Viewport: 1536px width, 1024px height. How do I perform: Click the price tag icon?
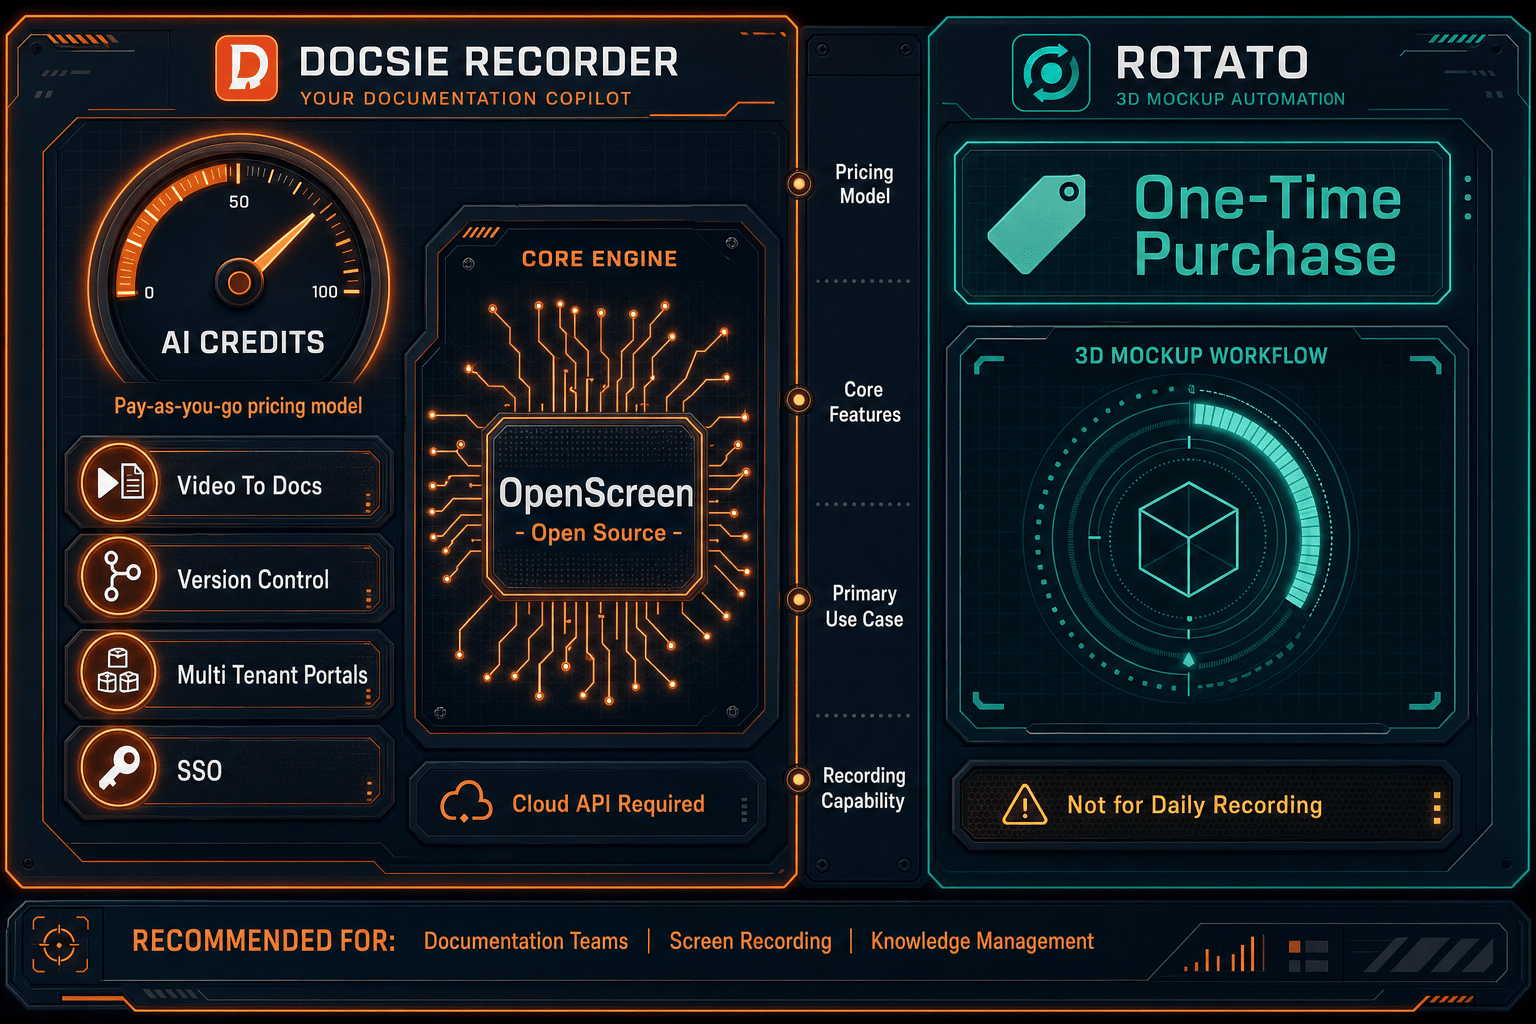[x=1037, y=225]
